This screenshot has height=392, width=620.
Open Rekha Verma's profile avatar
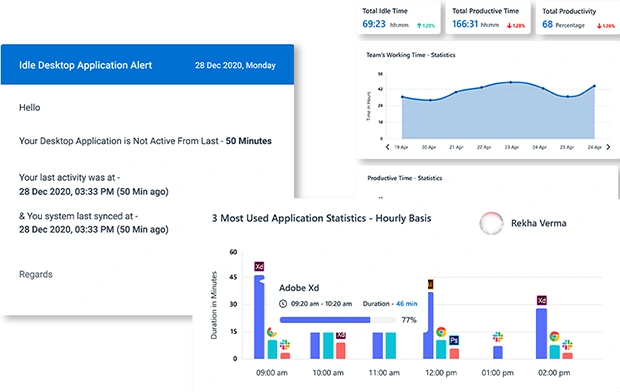(x=491, y=223)
